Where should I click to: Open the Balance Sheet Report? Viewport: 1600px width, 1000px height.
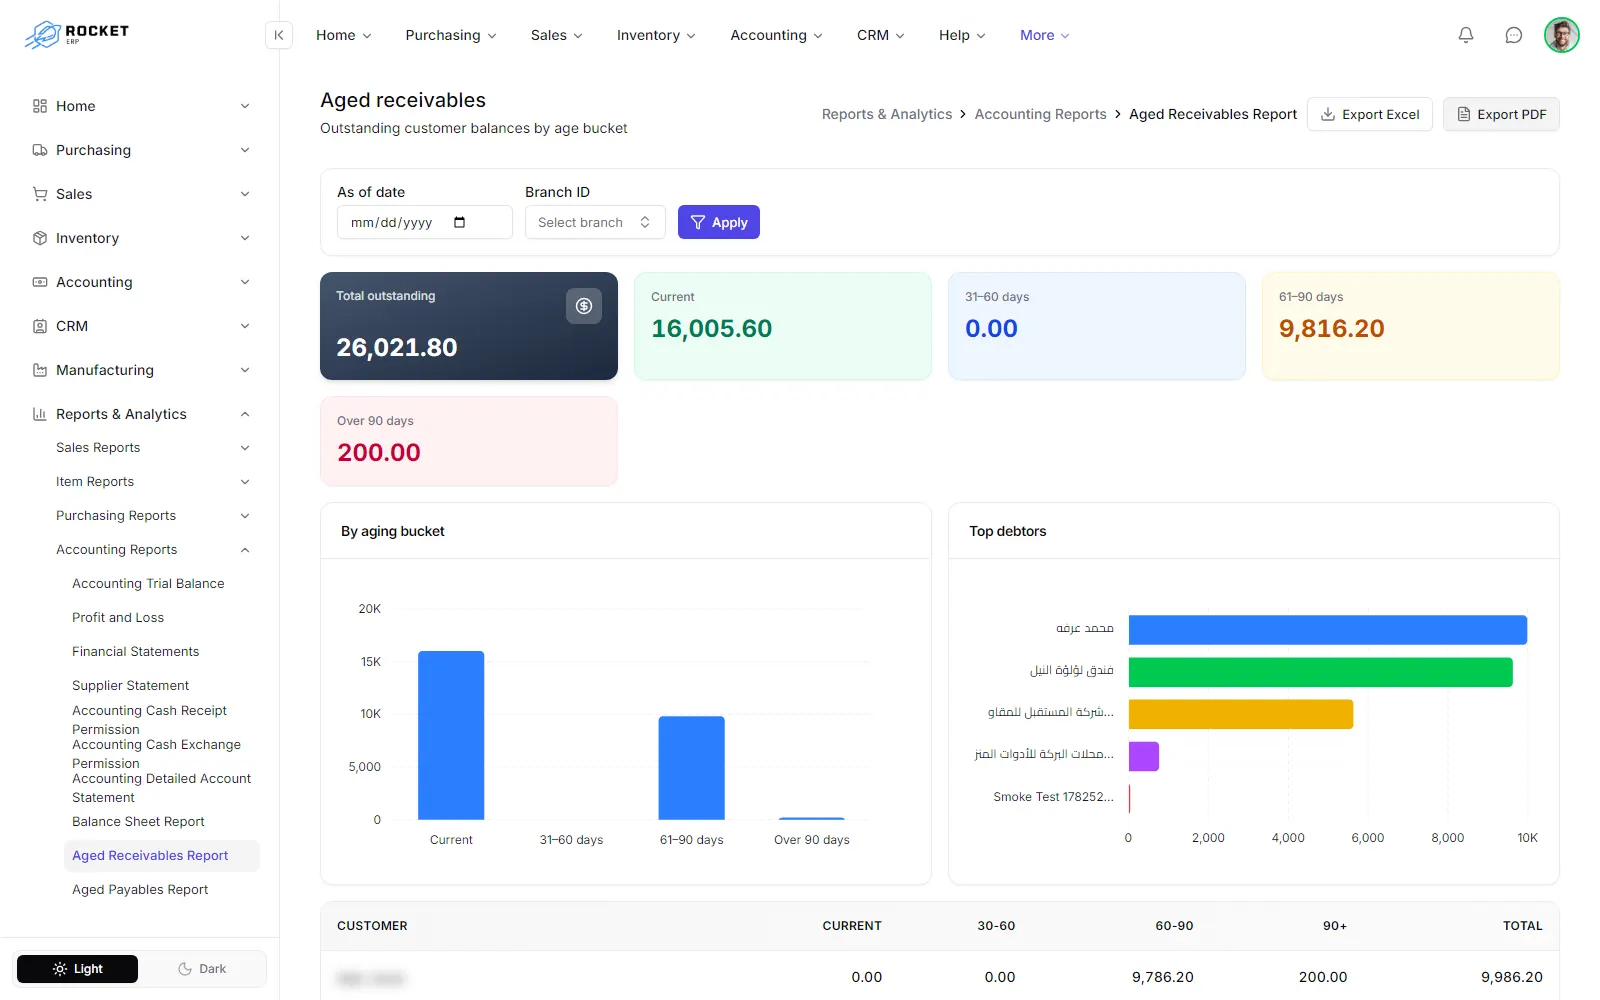coord(138,822)
